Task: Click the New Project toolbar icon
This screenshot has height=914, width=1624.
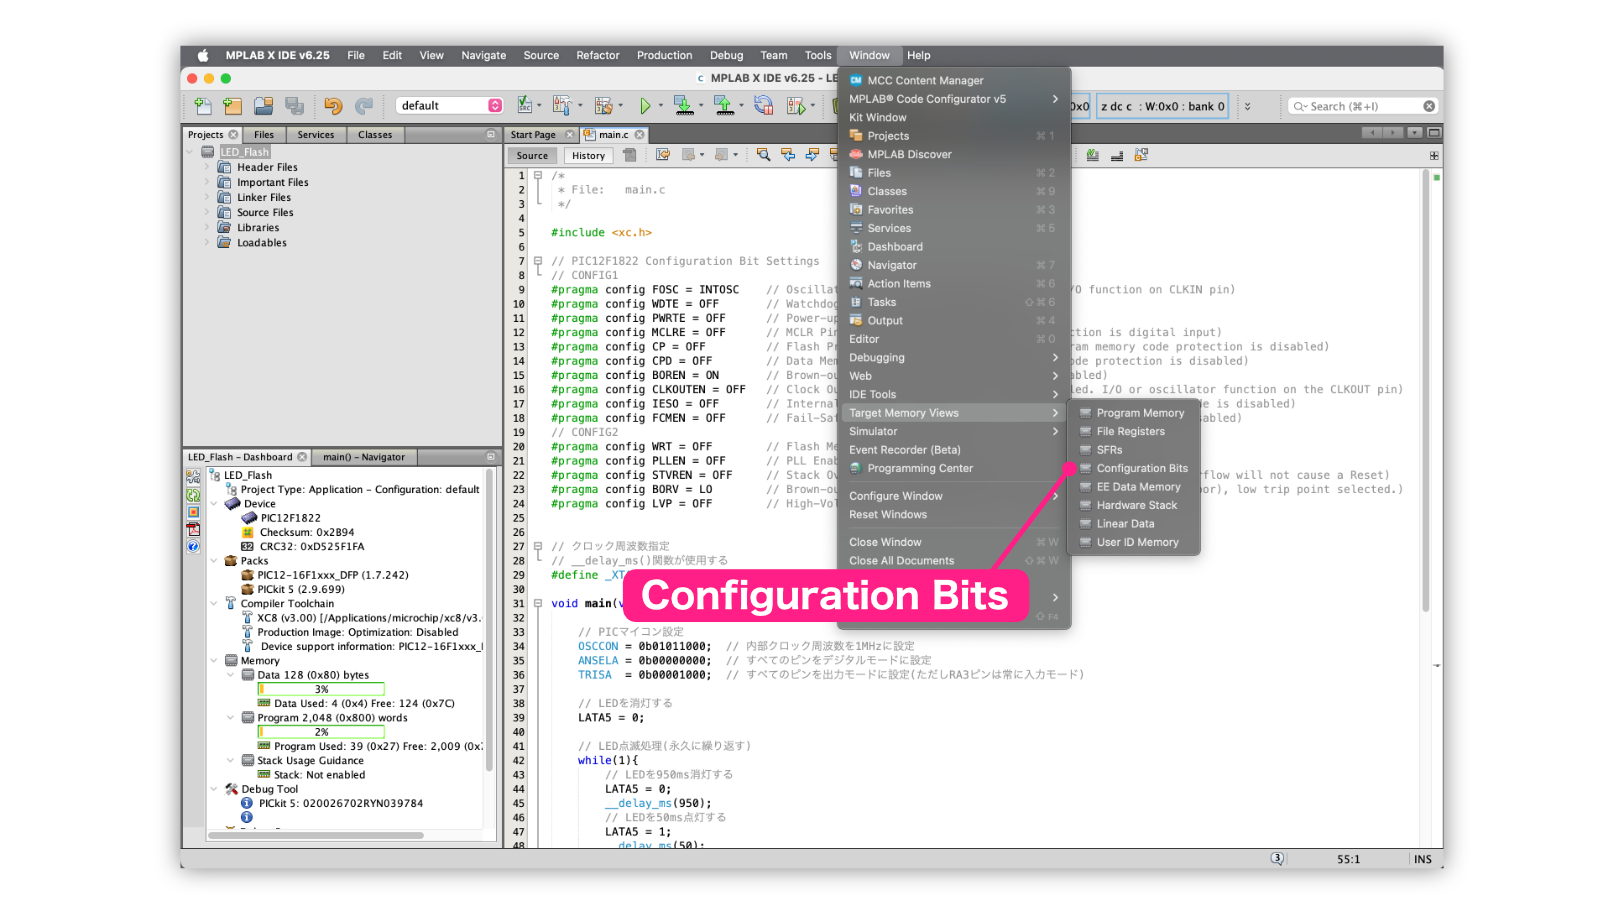Action: (x=233, y=105)
